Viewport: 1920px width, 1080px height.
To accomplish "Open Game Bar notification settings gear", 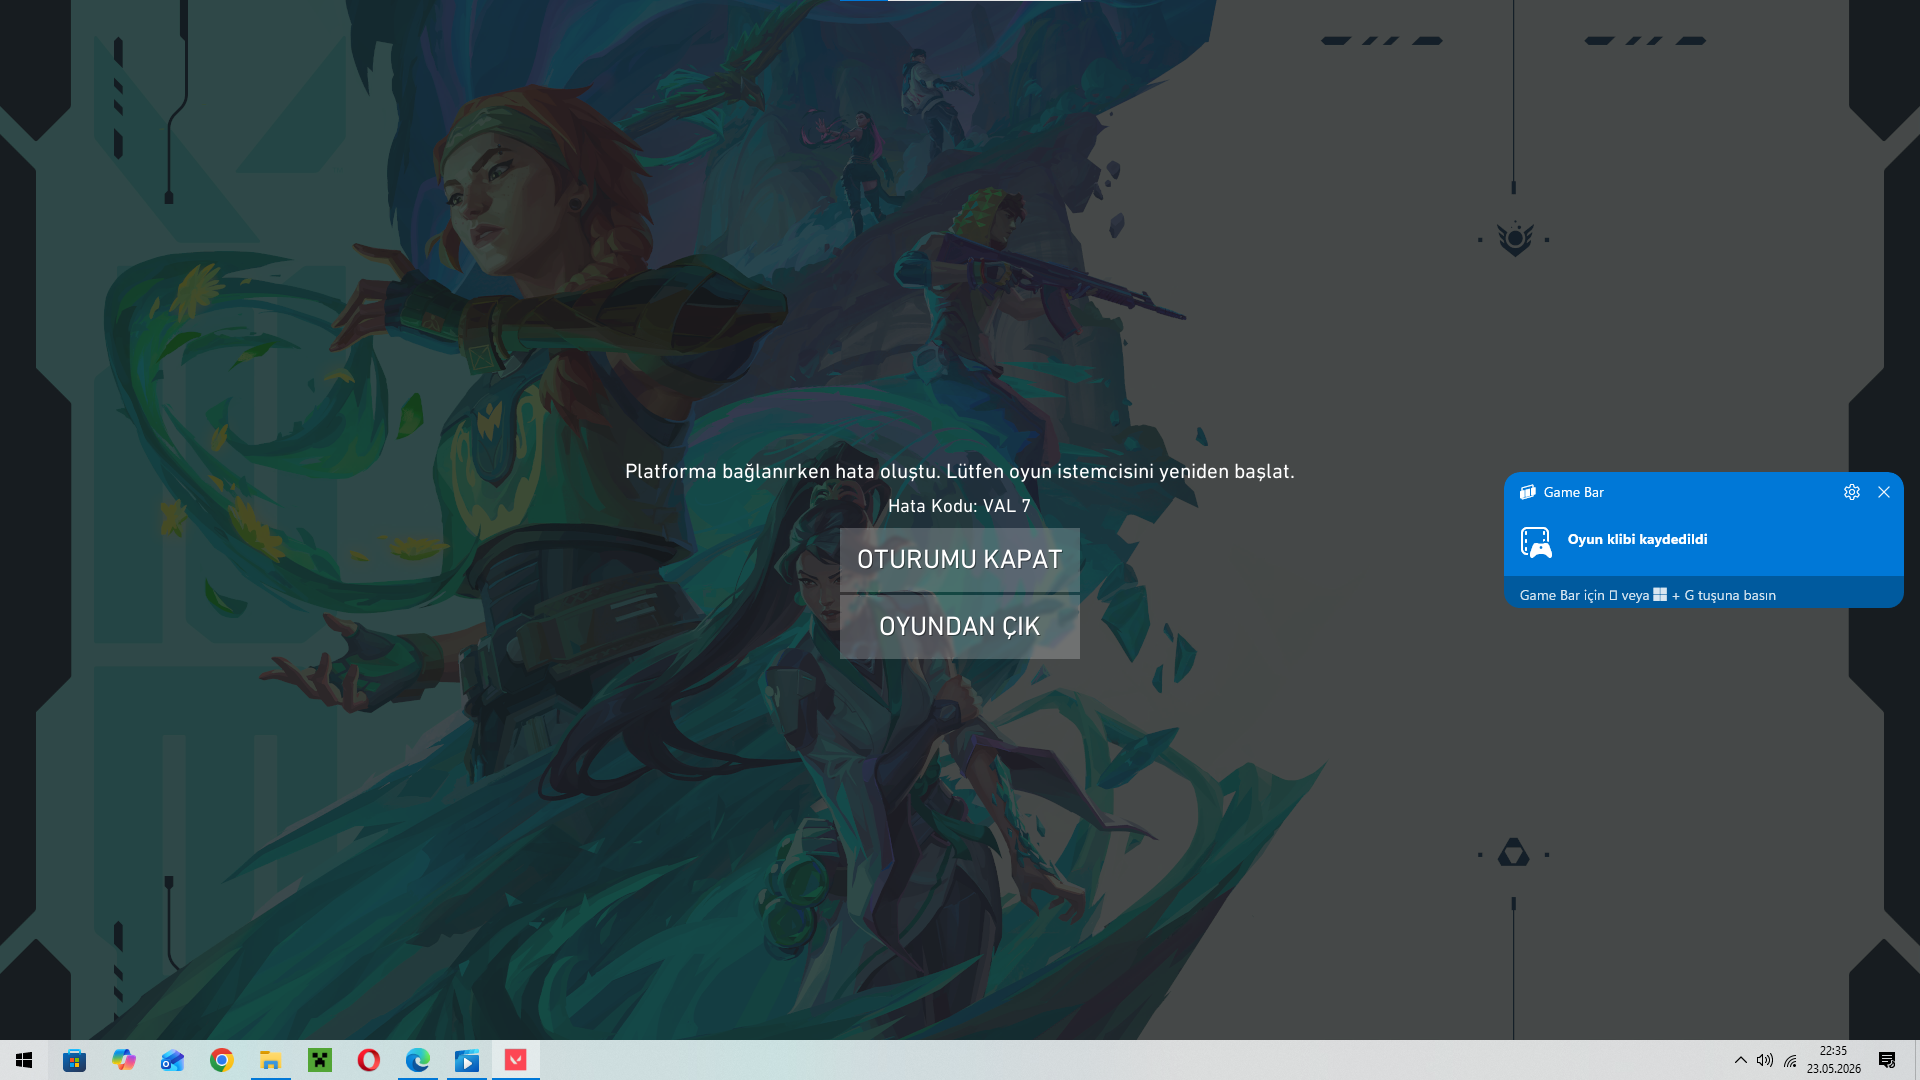I will pyautogui.click(x=1852, y=492).
